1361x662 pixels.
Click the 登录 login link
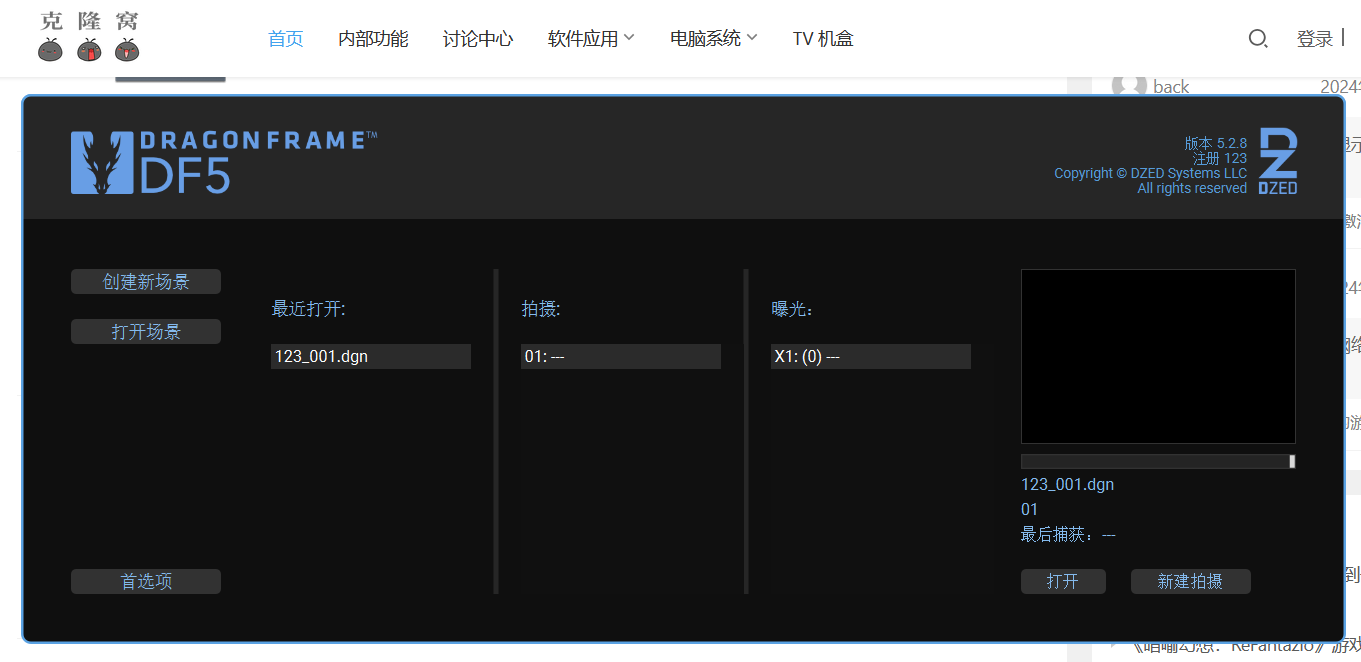point(1315,39)
